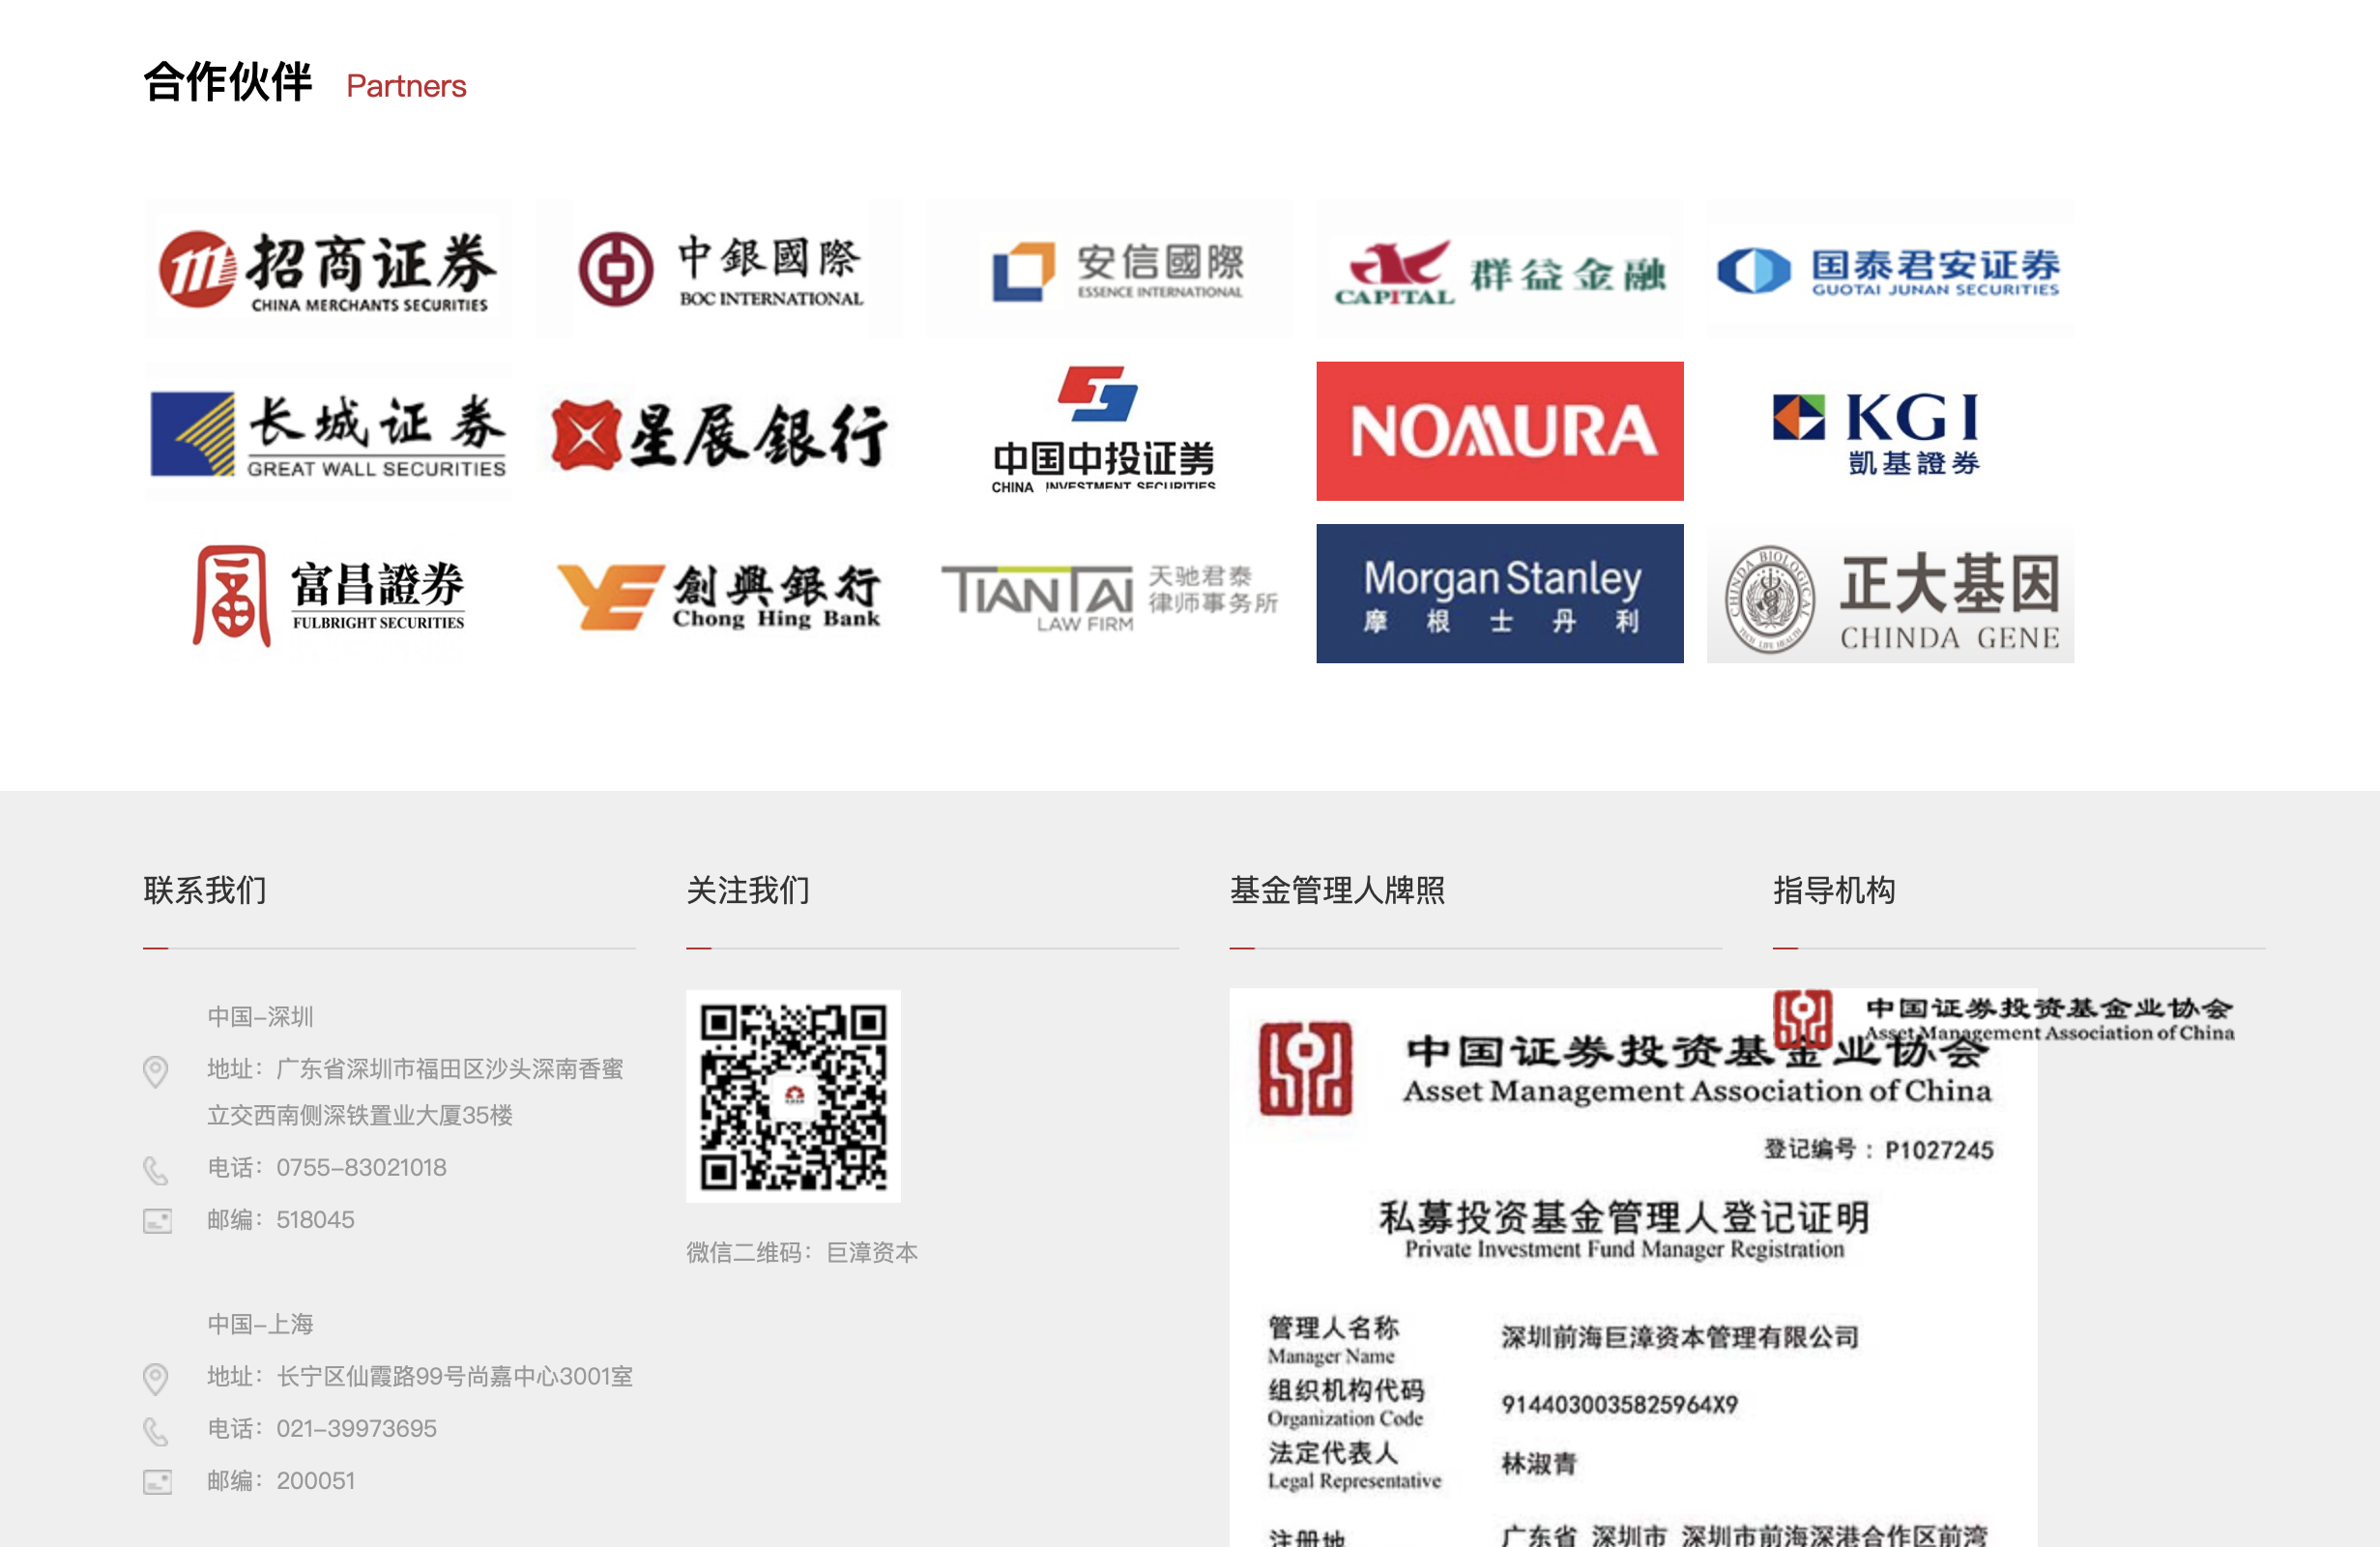Click the China Merchants Securities logo
Screen dimensions: 2380x1547
click(x=327, y=269)
